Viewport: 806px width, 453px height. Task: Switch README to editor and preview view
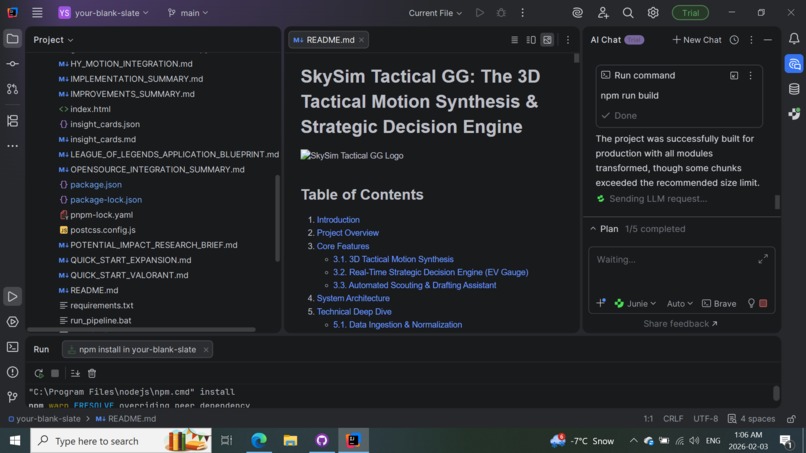[x=531, y=40]
